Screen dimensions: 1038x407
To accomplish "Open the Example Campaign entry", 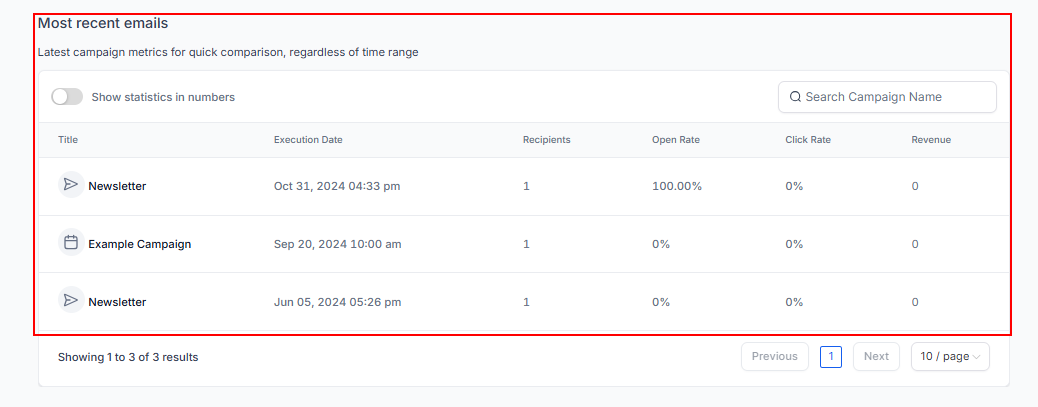I will (139, 244).
